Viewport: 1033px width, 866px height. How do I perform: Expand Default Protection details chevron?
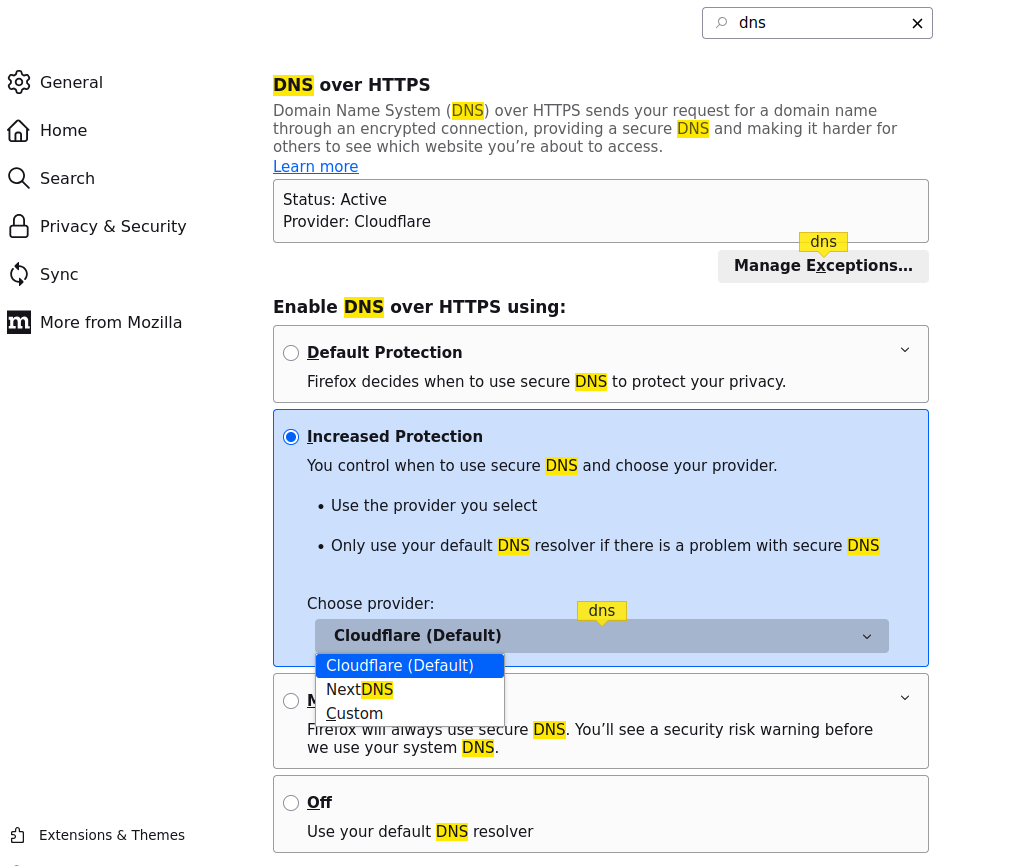(x=905, y=350)
